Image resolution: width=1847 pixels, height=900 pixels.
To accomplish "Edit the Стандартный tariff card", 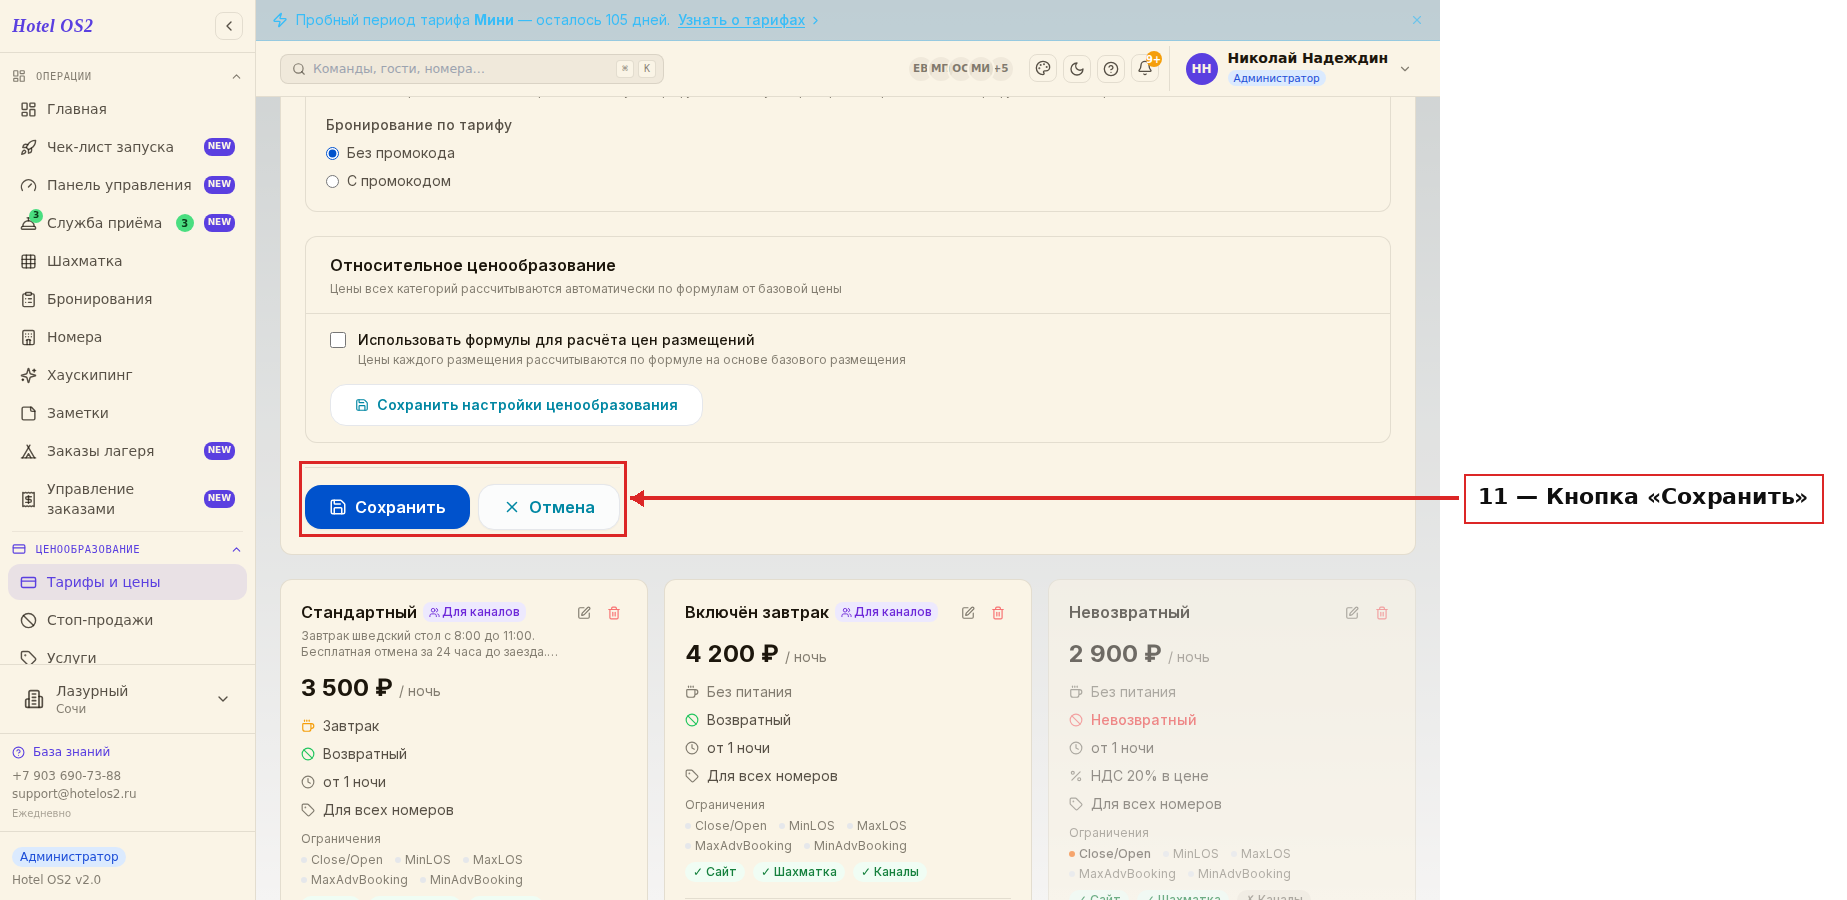I will tap(584, 613).
